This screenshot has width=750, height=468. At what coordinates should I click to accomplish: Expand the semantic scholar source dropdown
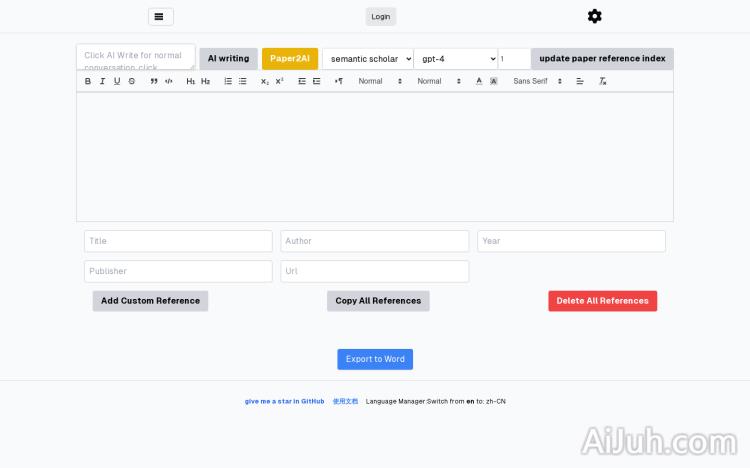367,59
